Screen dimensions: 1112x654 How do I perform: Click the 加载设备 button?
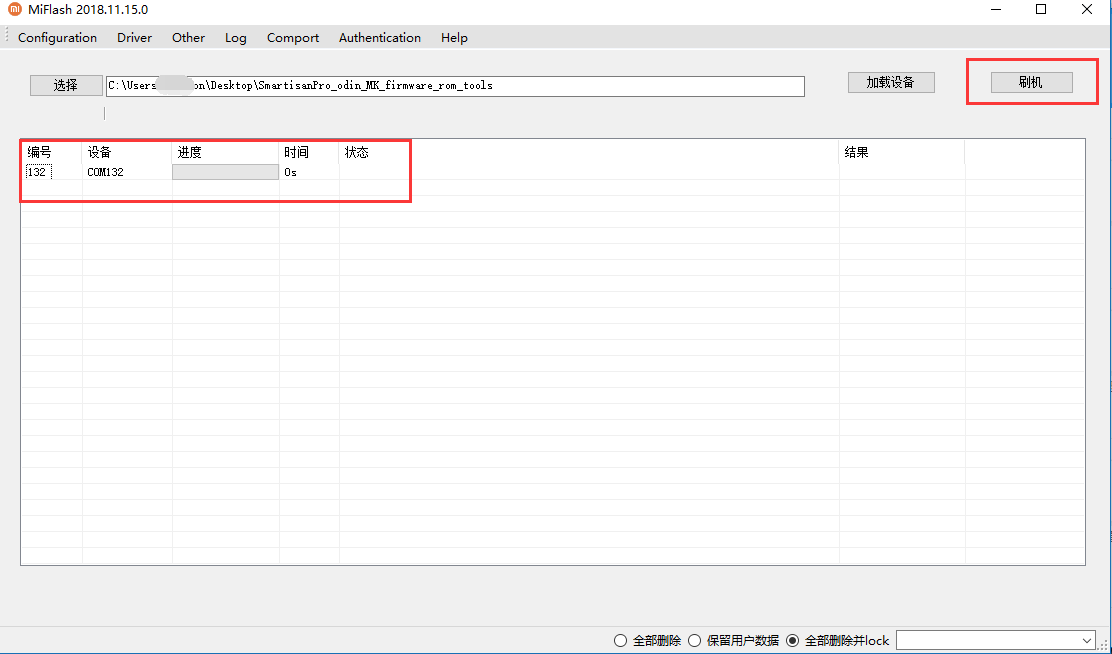pyautogui.click(x=891, y=82)
